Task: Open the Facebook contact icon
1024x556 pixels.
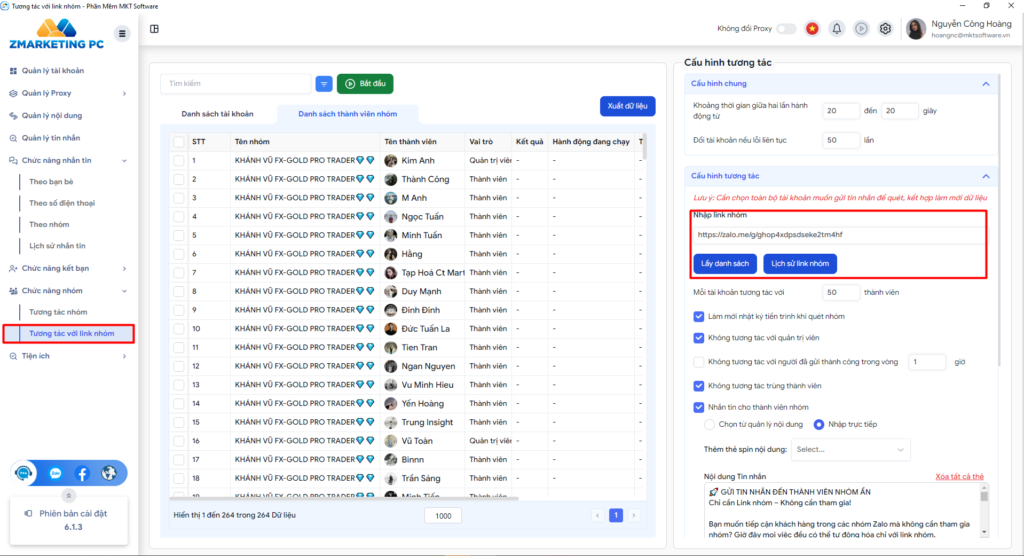Action: pos(82,474)
